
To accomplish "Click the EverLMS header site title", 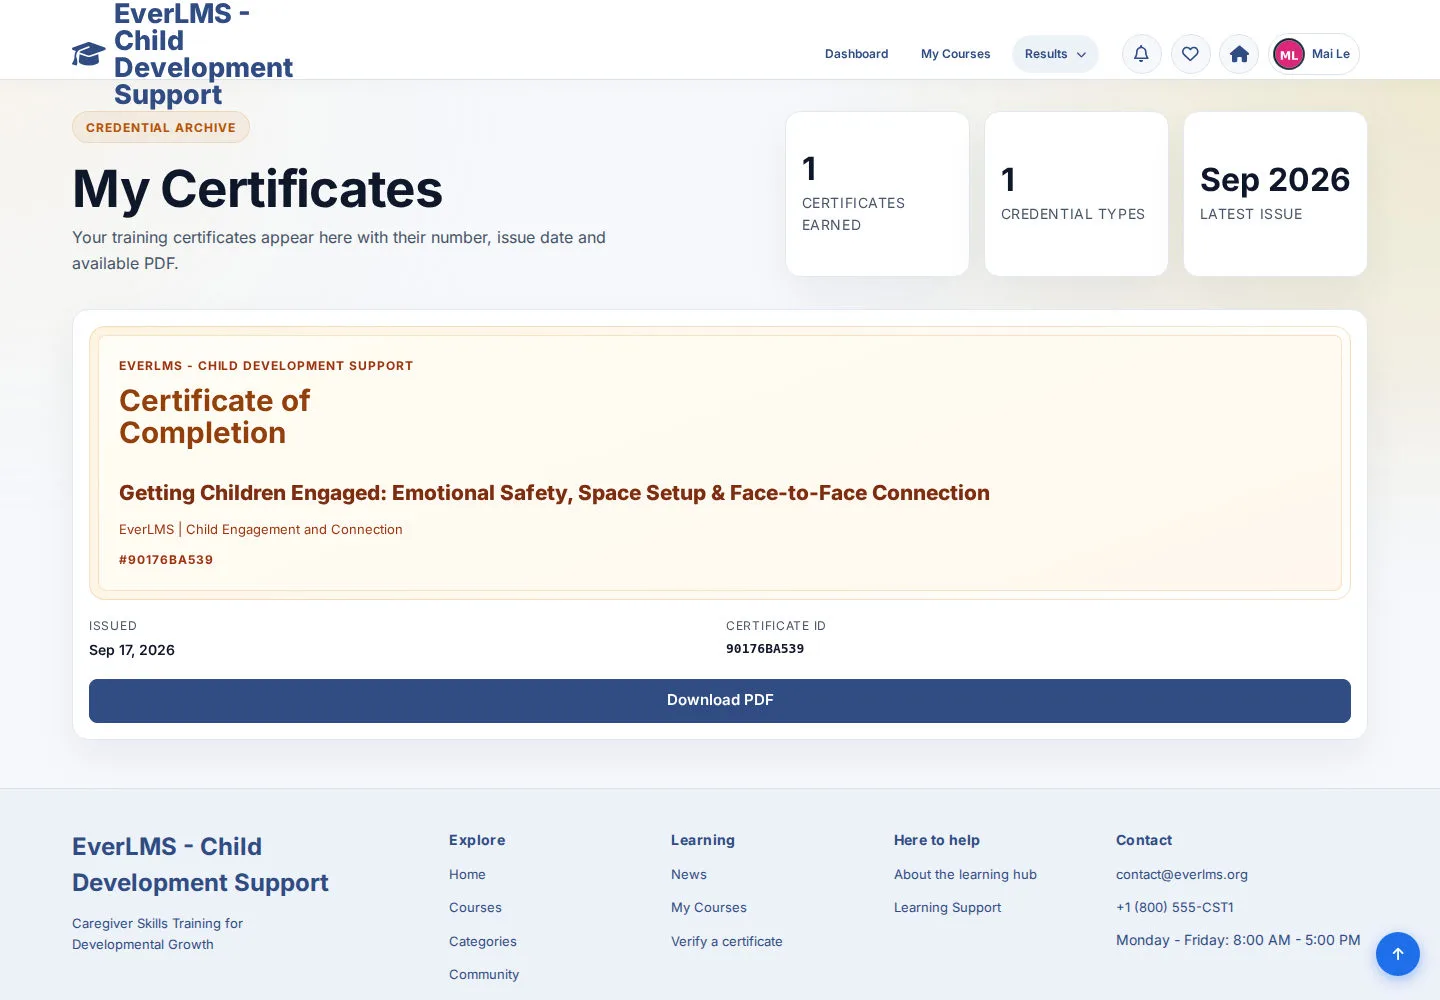I will pyautogui.click(x=203, y=54).
